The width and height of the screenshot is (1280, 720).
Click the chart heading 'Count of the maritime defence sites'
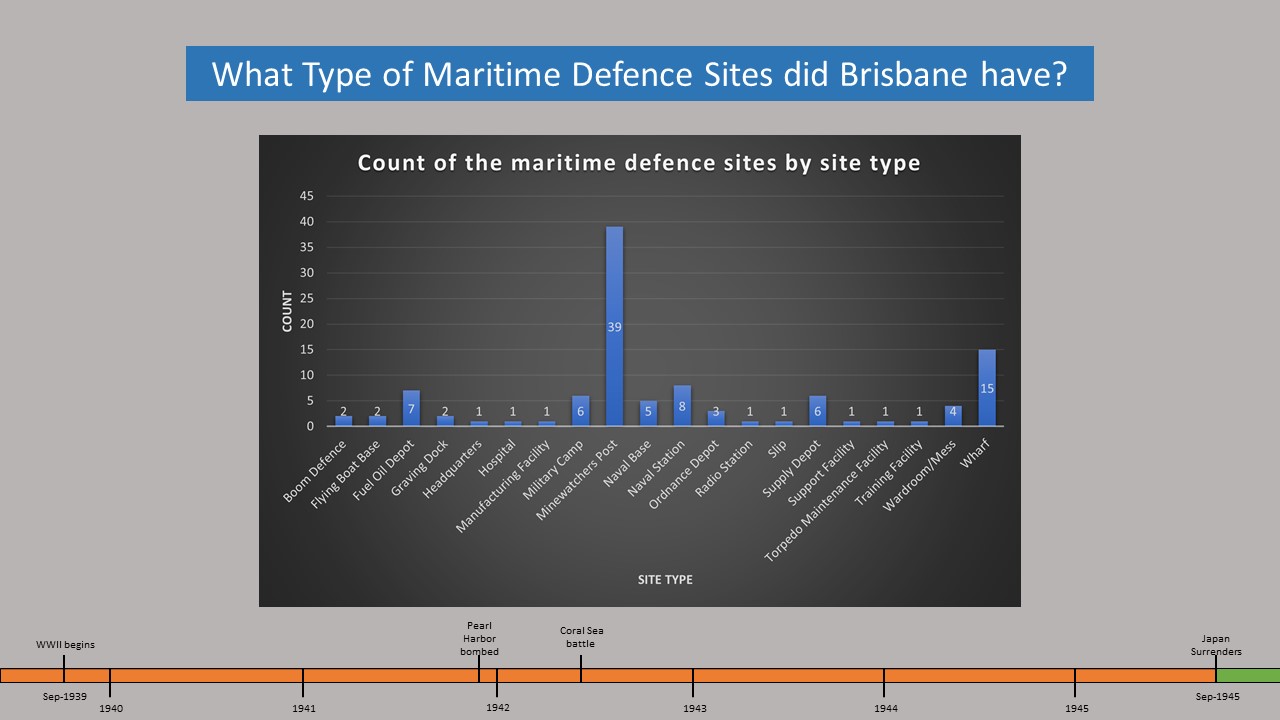click(639, 163)
